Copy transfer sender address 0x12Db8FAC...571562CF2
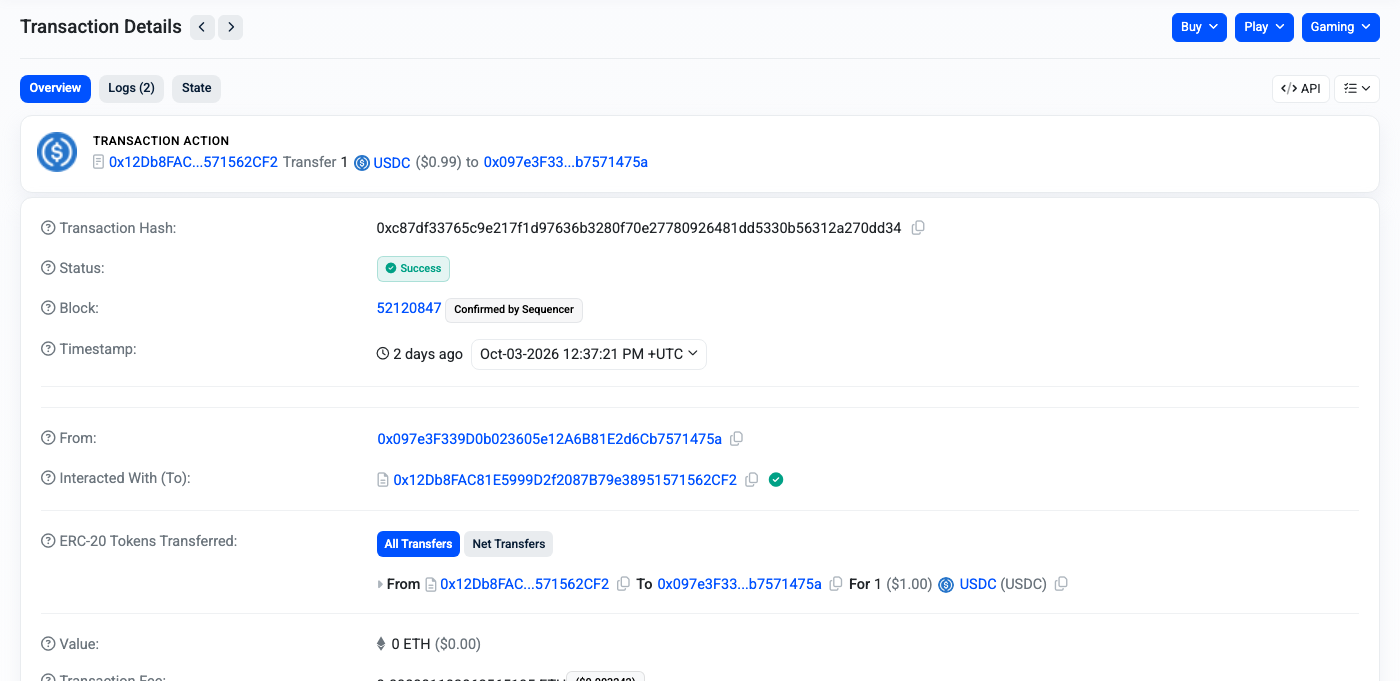 pyautogui.click(x=624, y=583)
